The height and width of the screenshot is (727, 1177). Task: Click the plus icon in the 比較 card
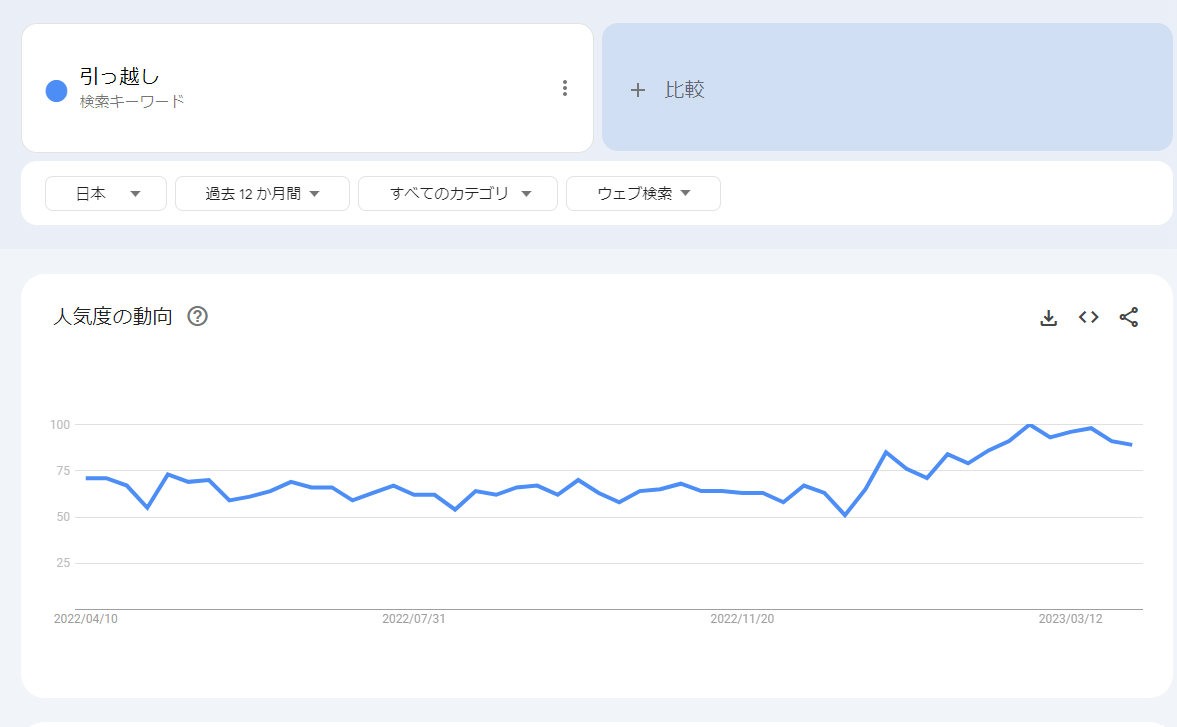637,91
